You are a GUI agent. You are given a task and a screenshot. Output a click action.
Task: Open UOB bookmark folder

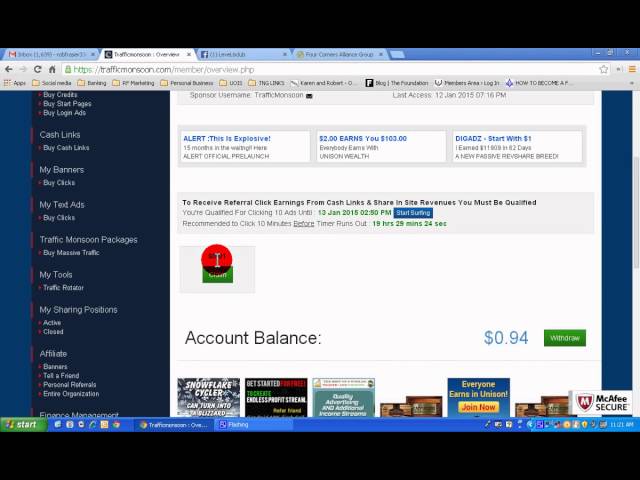tap(231, 83)
